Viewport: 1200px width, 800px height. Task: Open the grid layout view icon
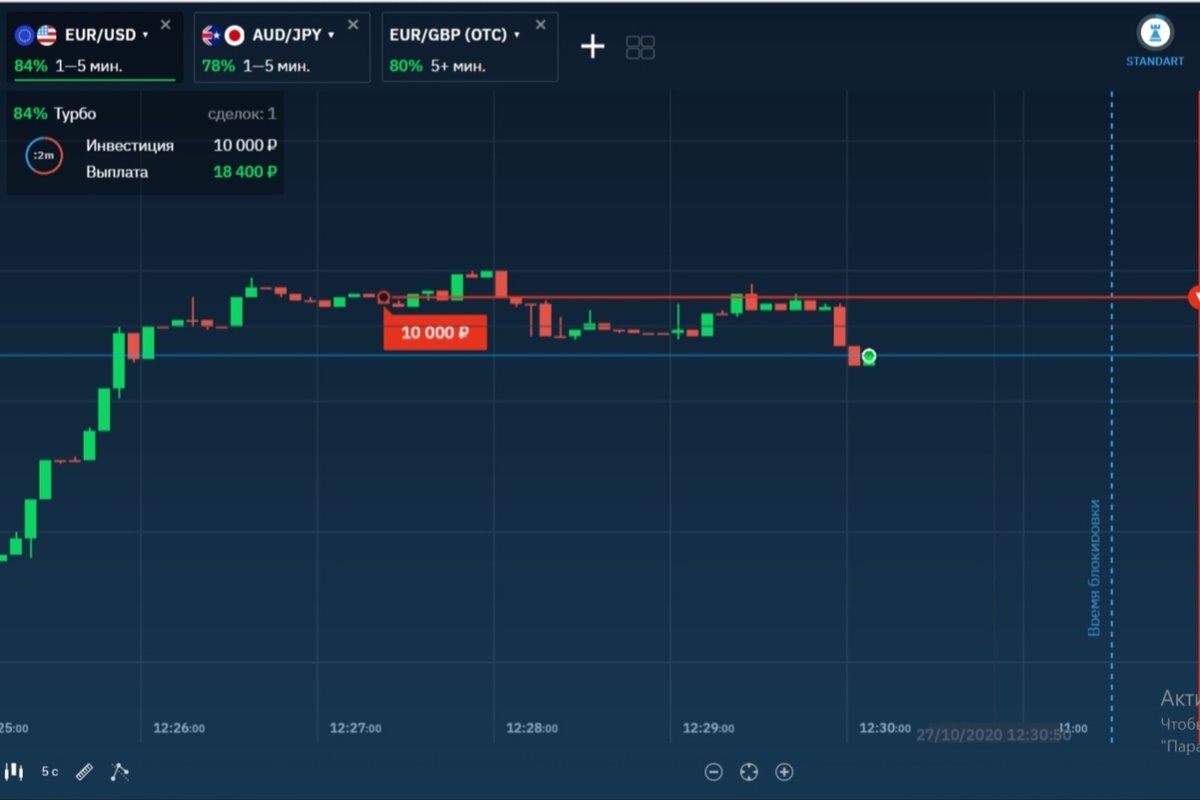[x=640, y=46]
